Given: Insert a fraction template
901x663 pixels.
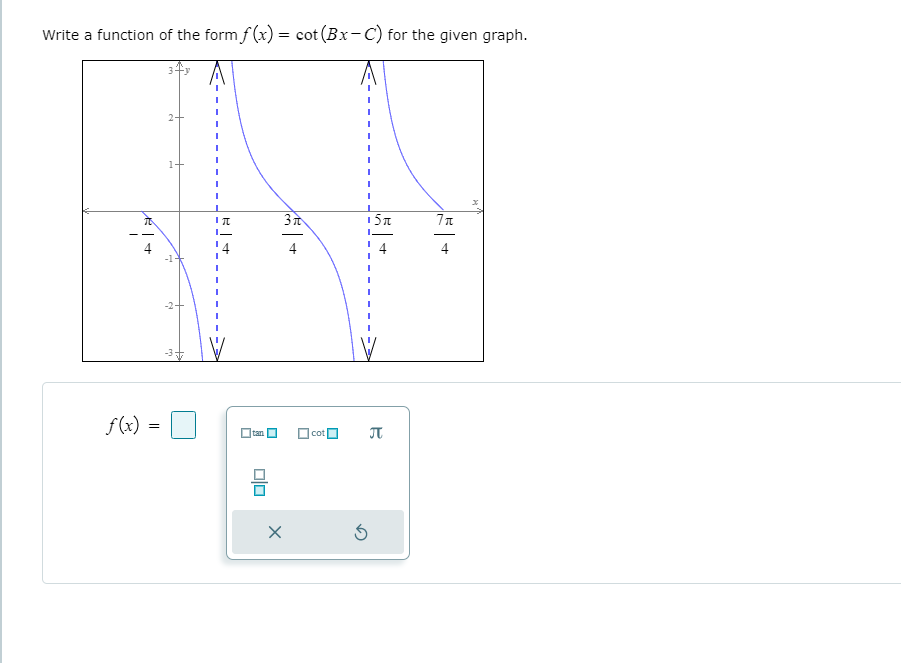Looking at the screenshot, I should pyautogui.click(x=259, y=482).
